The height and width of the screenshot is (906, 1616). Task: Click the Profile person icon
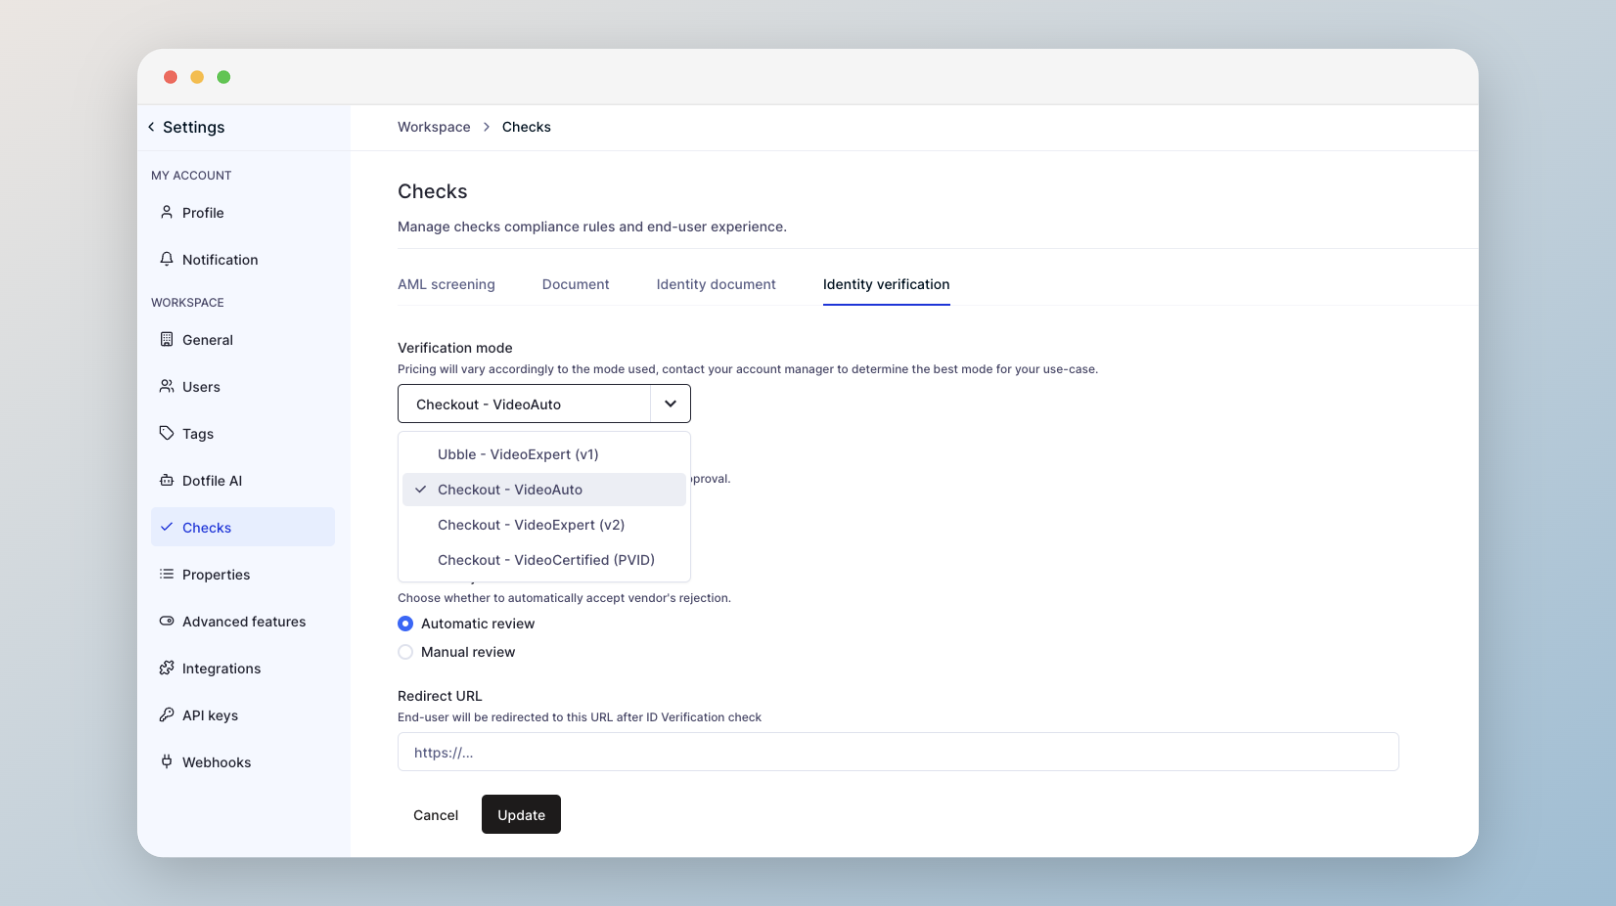pyautogui.click(x=167, y=212)
